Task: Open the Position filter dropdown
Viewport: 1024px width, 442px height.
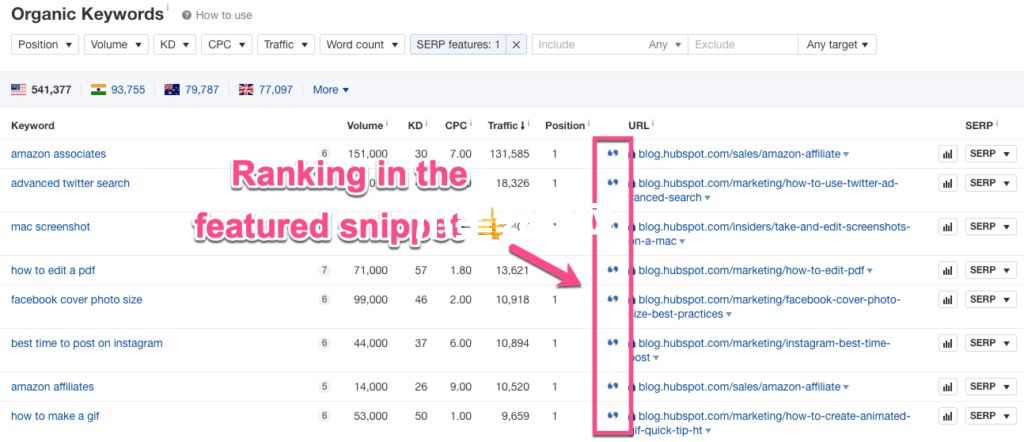Action: (x=45, y=44)
